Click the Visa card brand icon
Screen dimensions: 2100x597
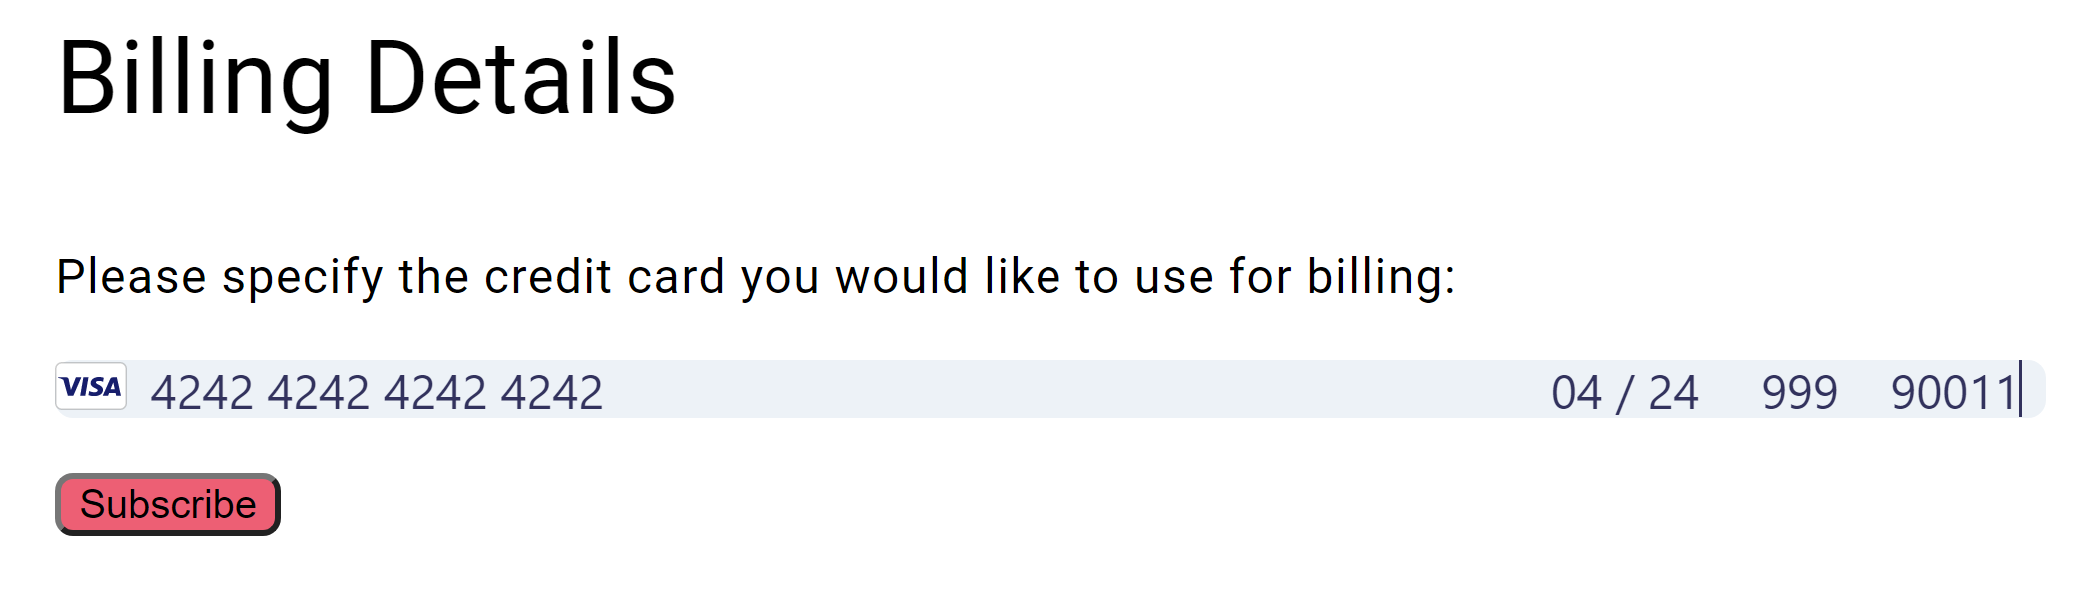pos(91,387)
